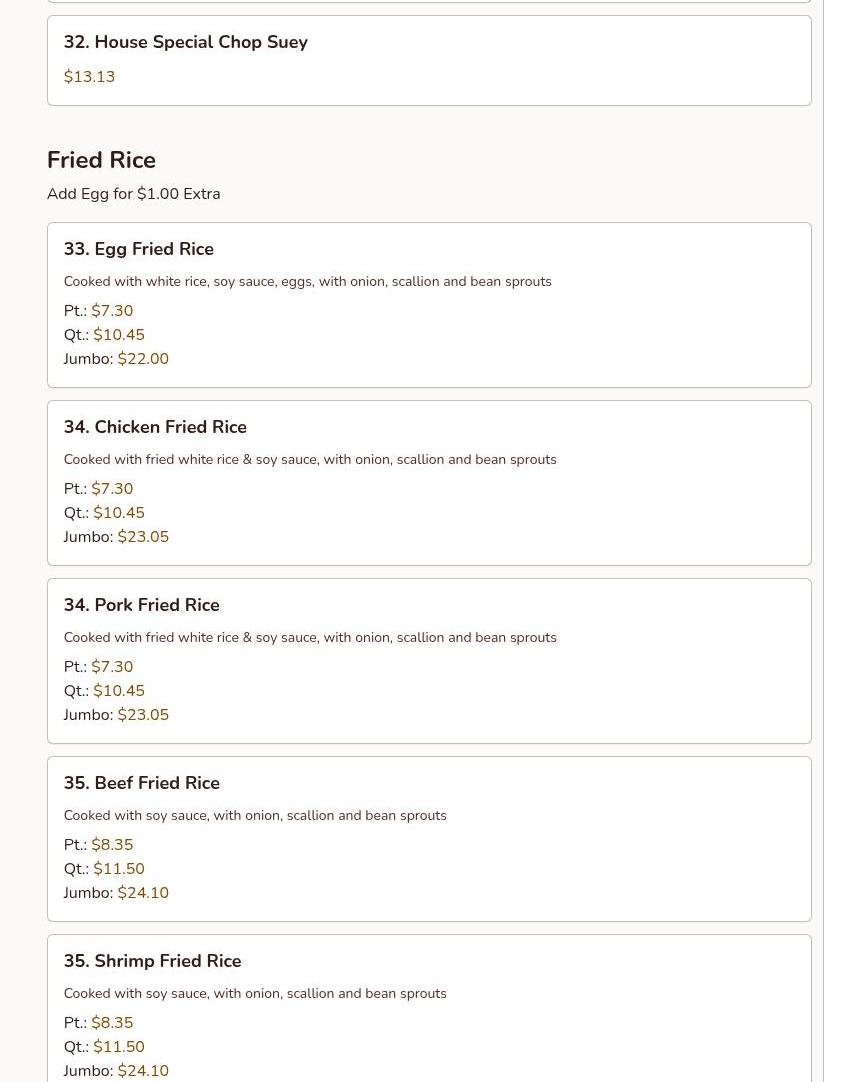Click the Egg Fried Rice description text
Screen dimensions: 844x1082
(307, 282)
